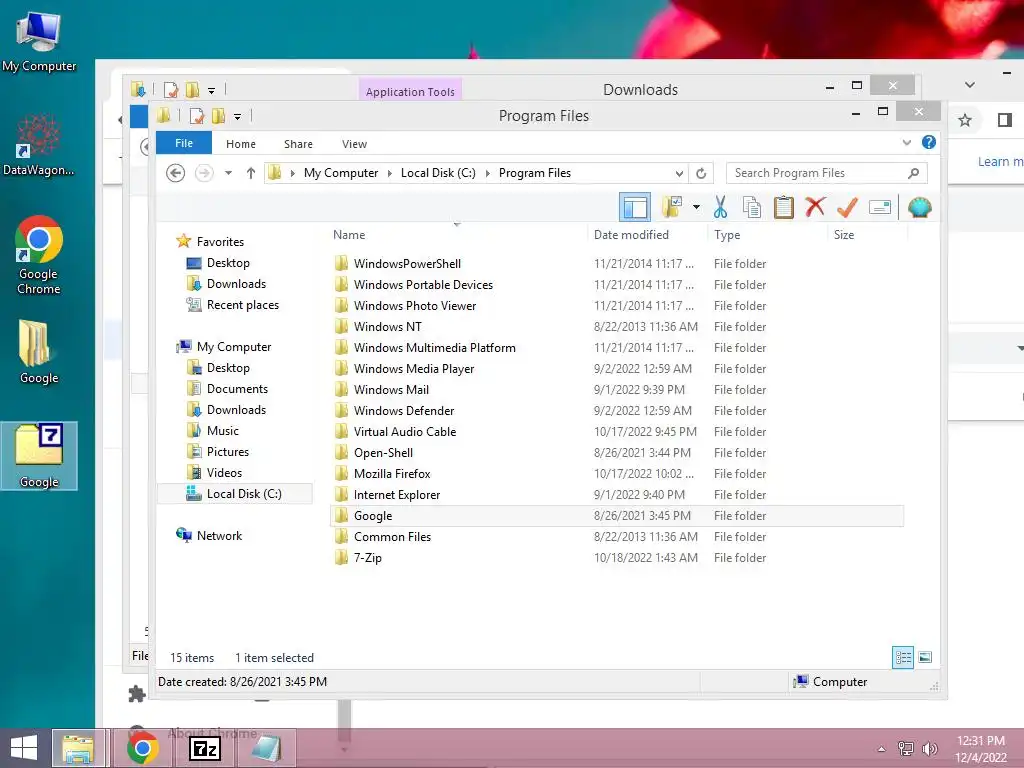Switch to large icons view button
Viewport: 1024px width, 768px height.
[925, 658]
